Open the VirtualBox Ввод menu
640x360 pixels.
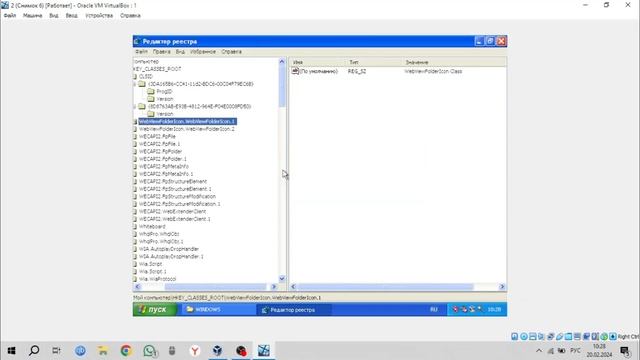point(71,16)
